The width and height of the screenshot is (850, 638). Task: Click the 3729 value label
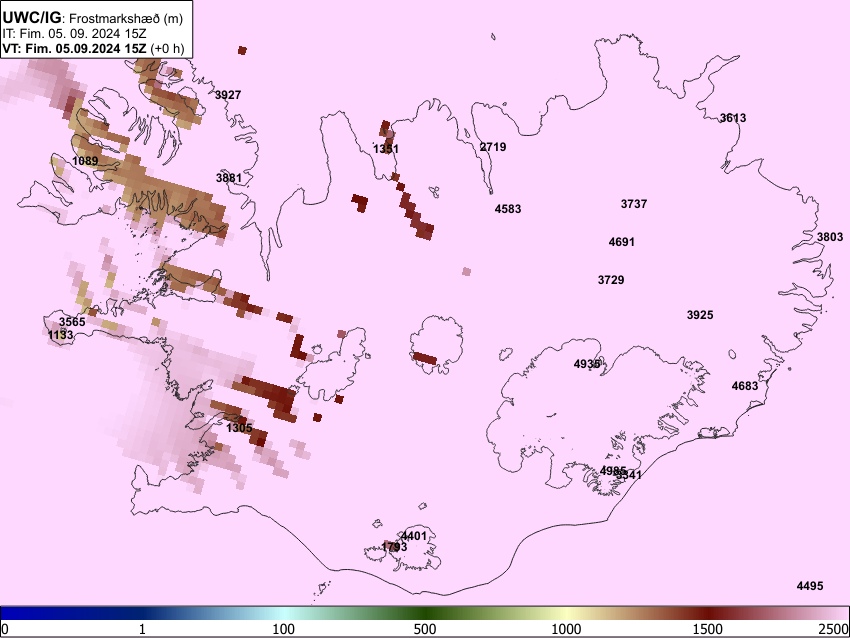(x=611, y=280)
